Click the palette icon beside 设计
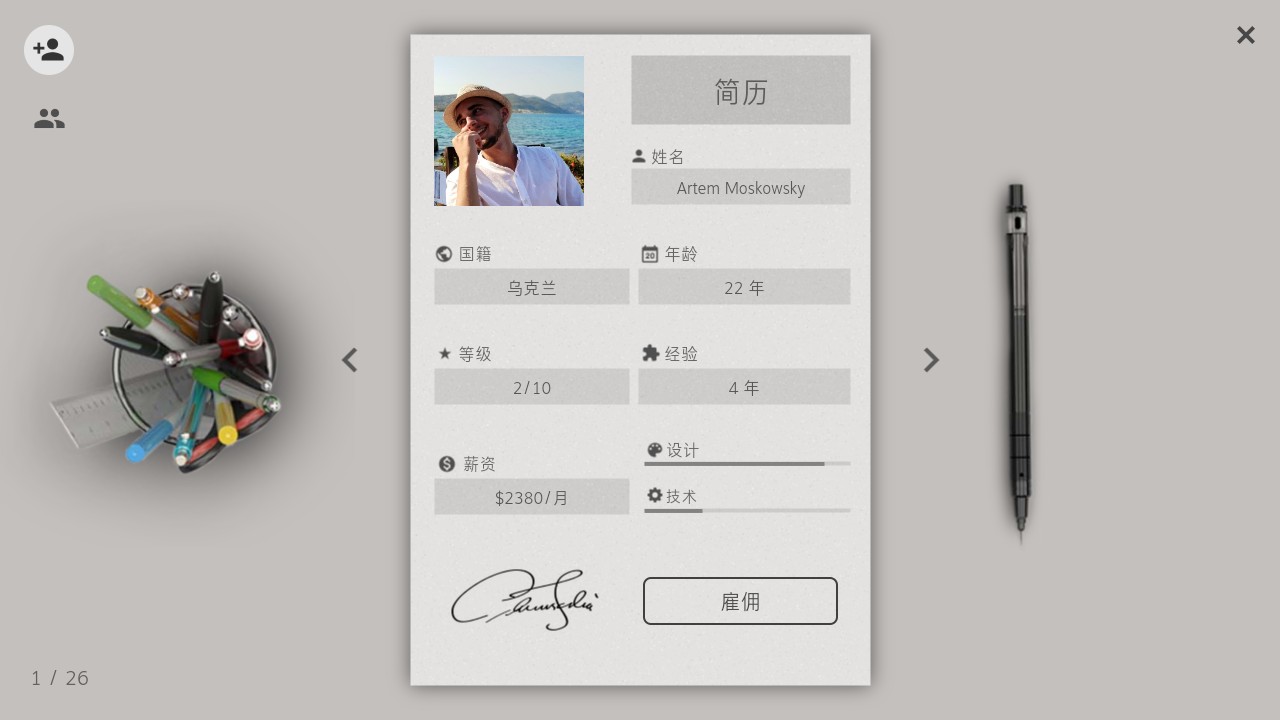 pos(655,450)
